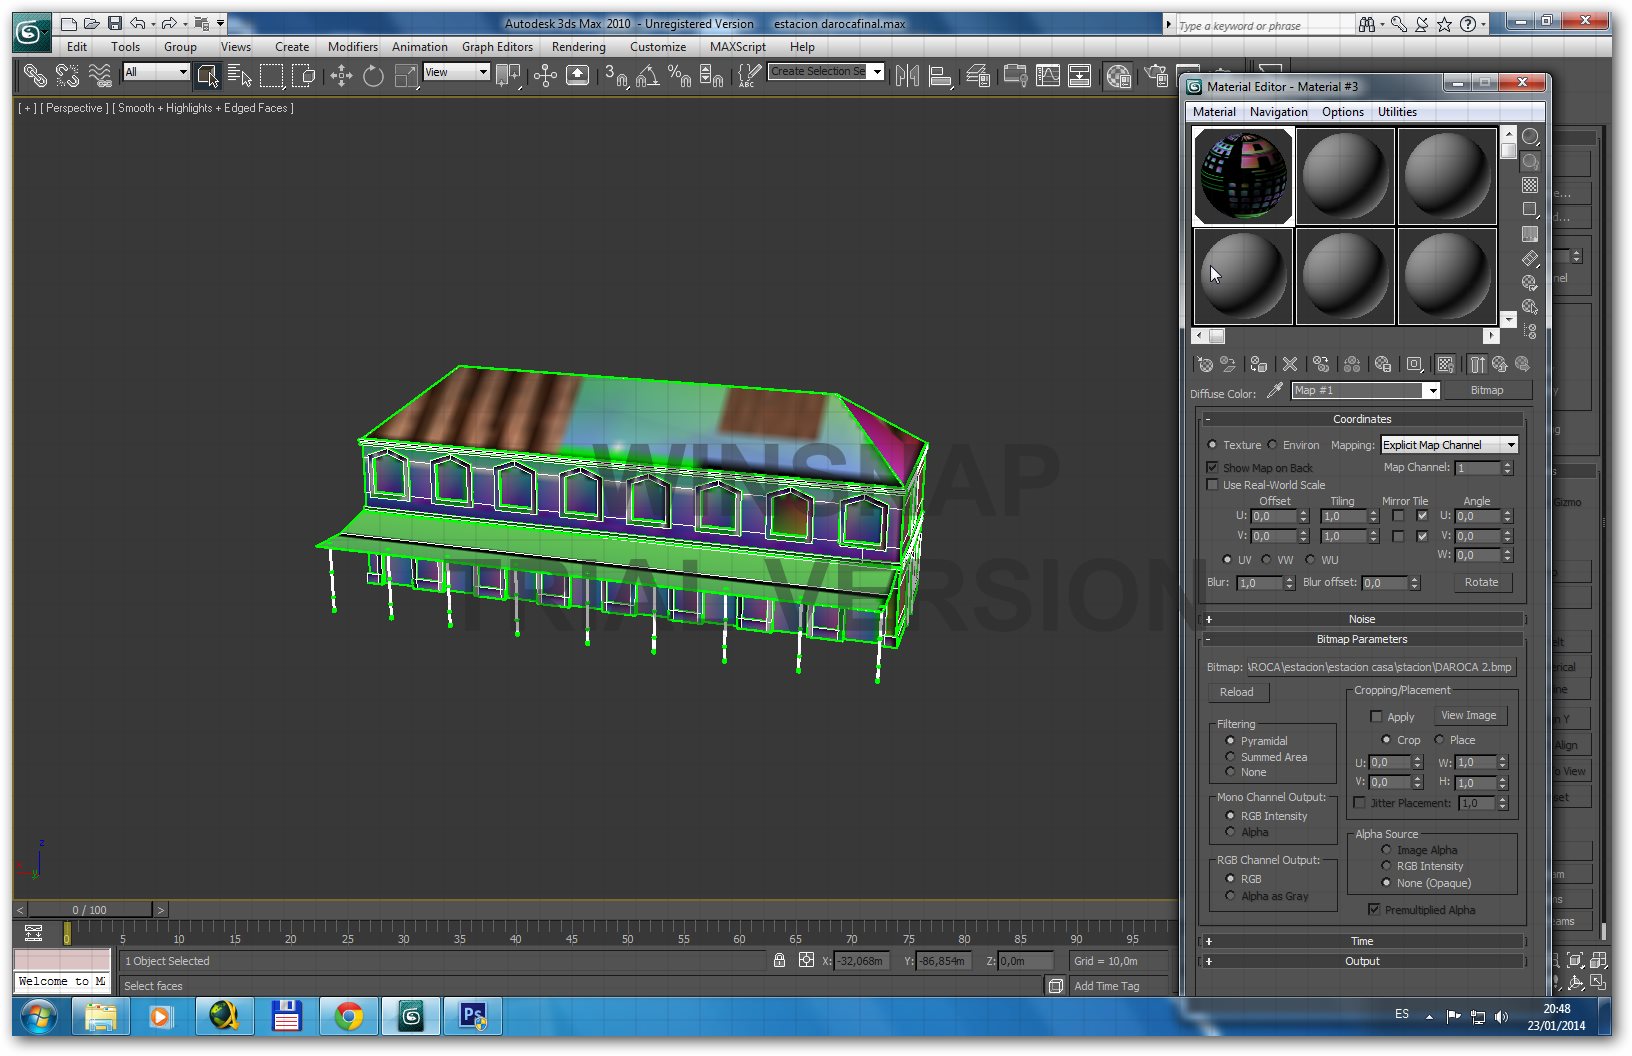
Task: Toggle Show Map in Viewport icon
Action: (x=1445, y=365)
